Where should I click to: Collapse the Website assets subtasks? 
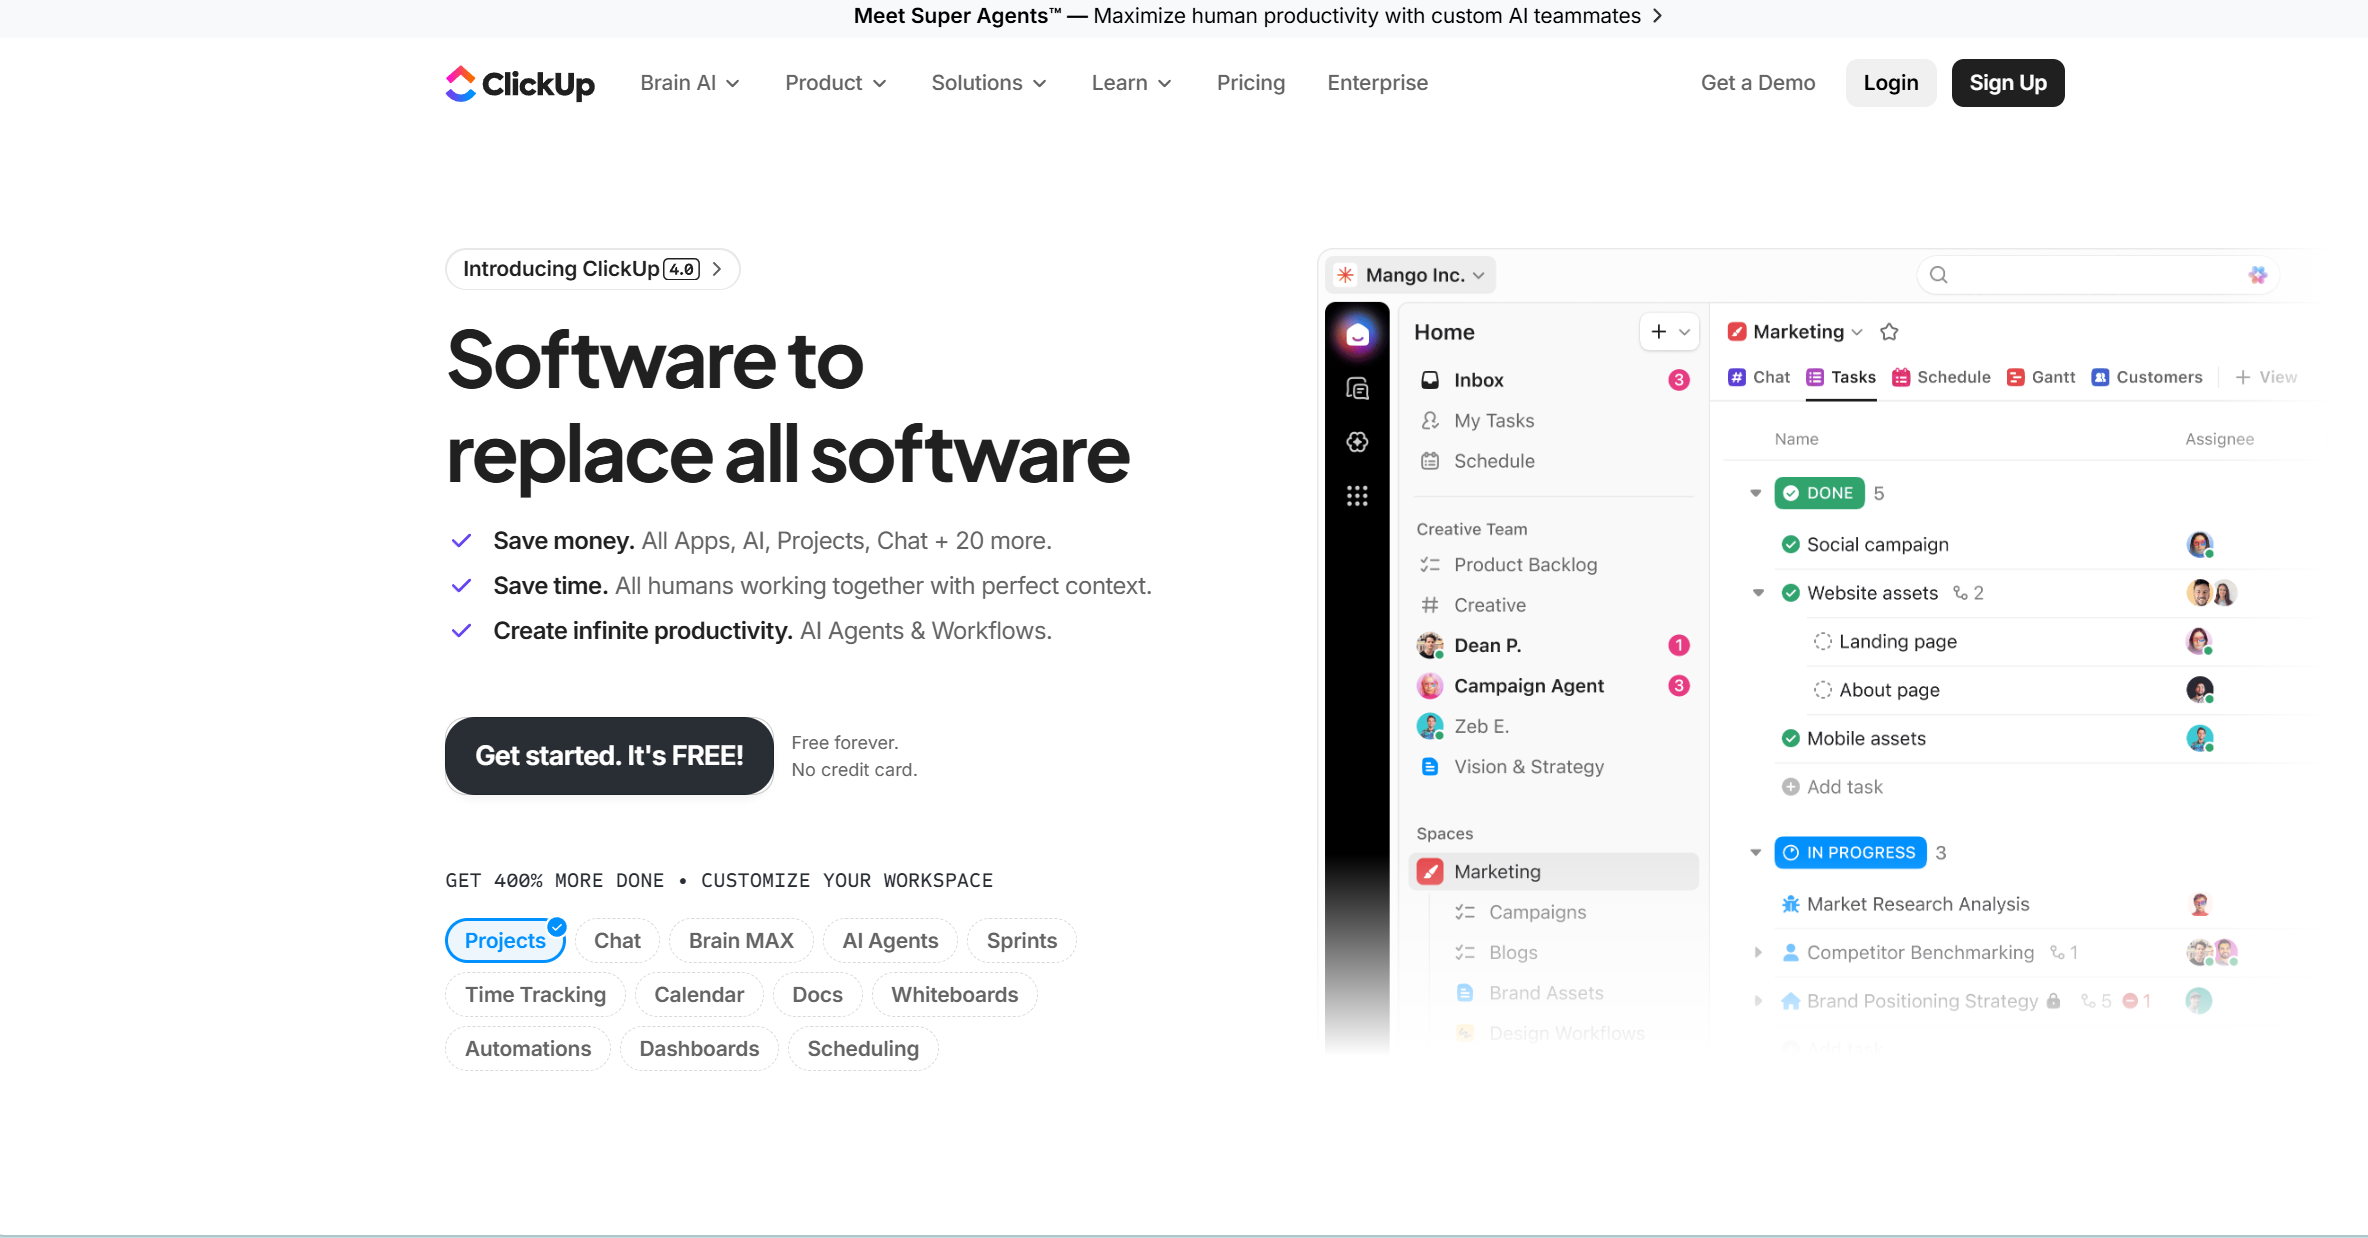point(1758,593)
